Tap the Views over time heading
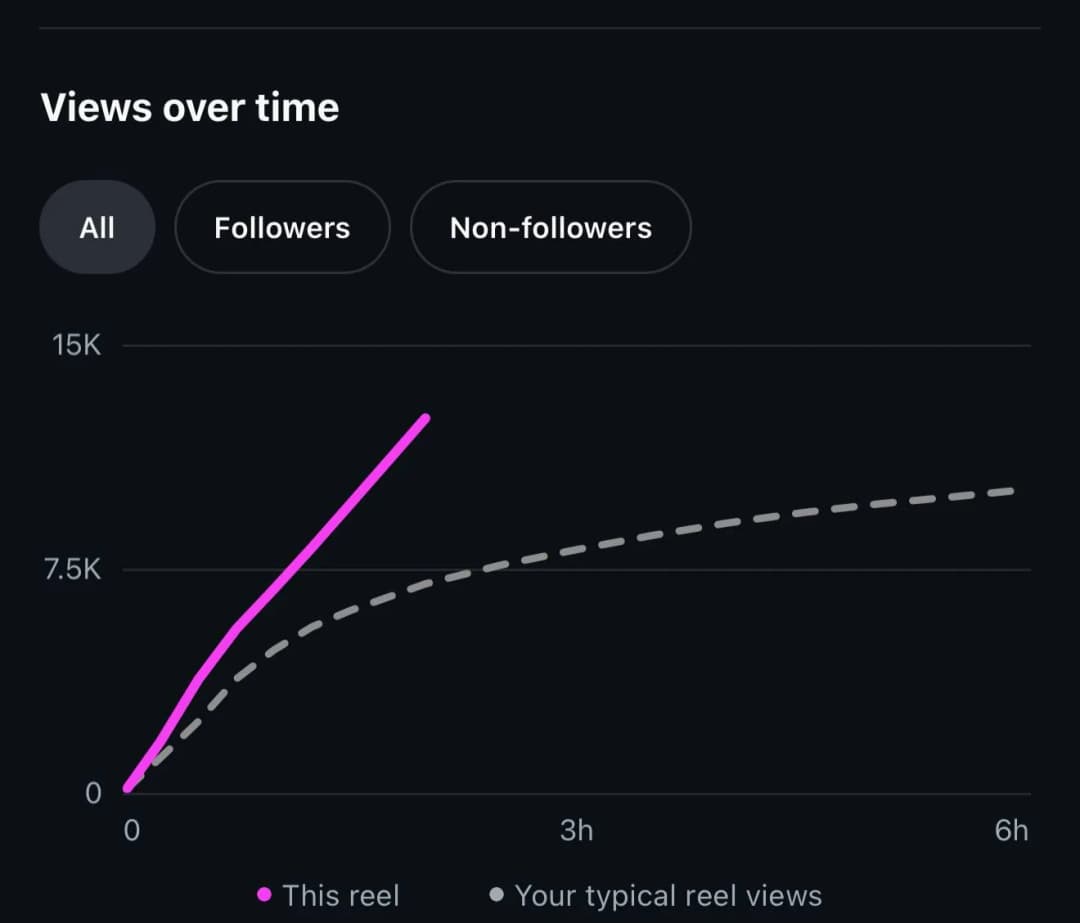 tap(190, 107)
